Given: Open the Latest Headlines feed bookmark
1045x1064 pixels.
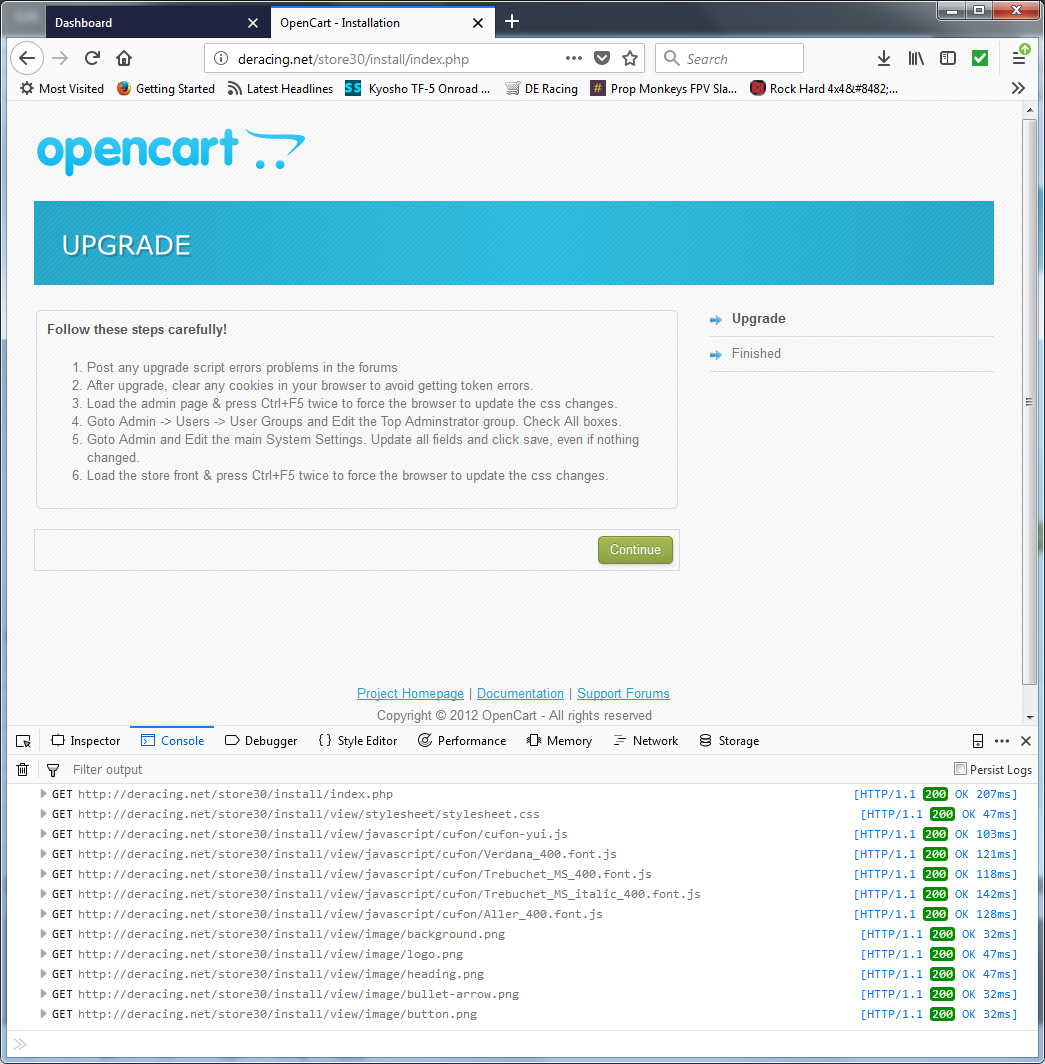Looking at the screenshot, I should tap(280, 89).
